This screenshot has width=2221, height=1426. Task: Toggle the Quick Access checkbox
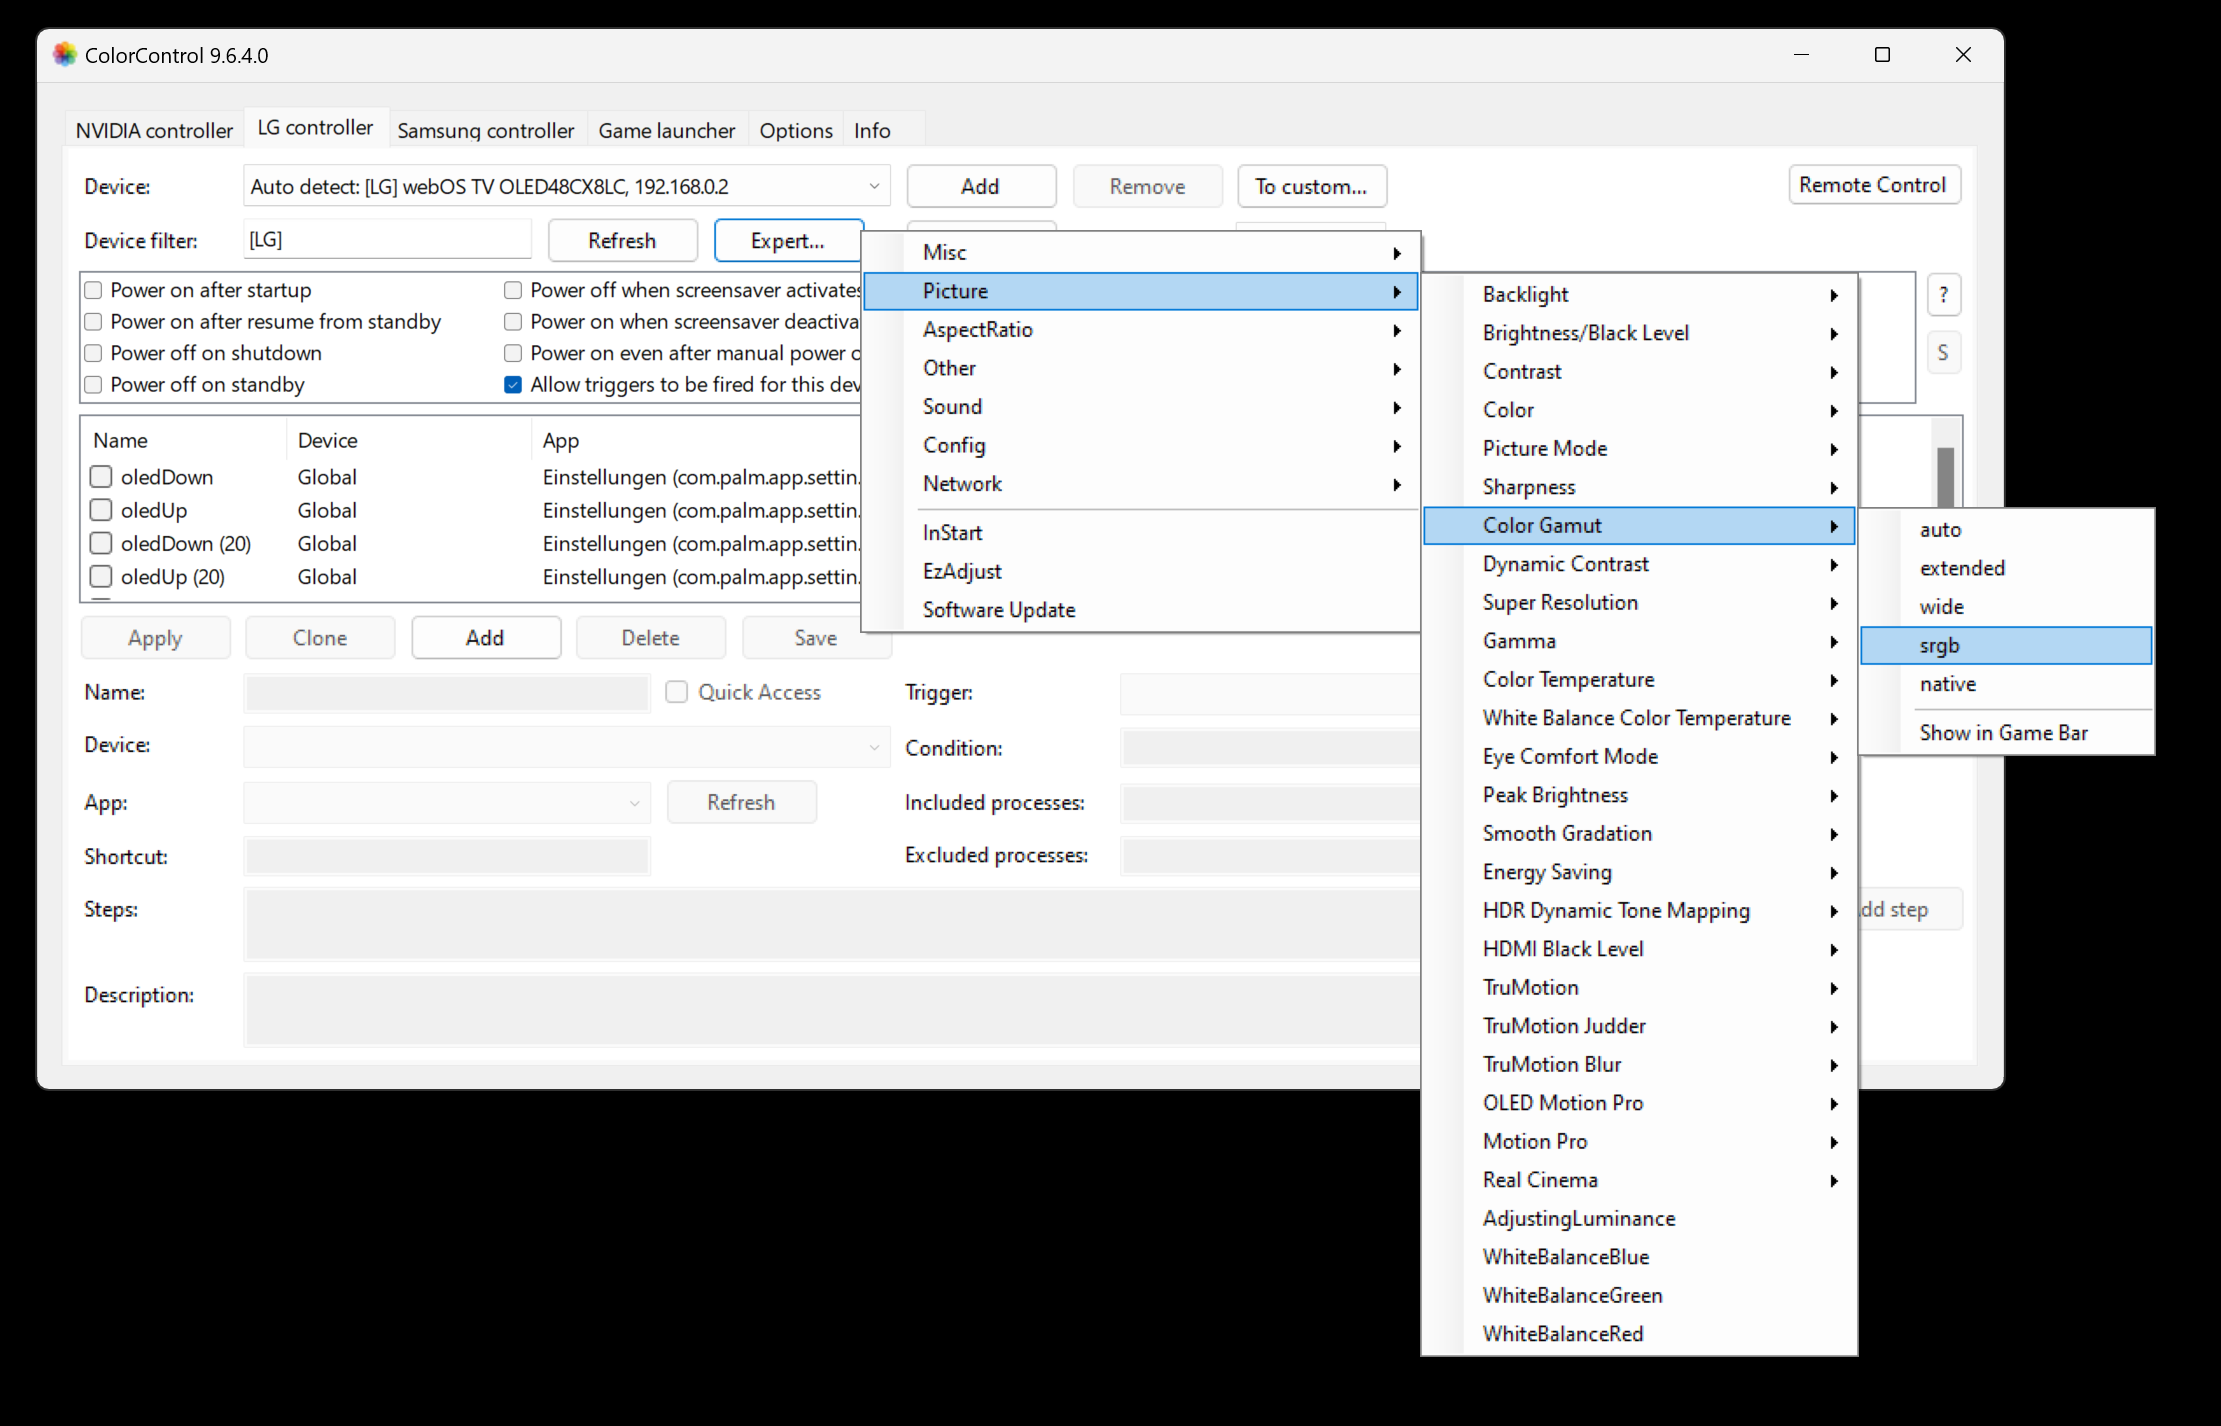[677, 692]
